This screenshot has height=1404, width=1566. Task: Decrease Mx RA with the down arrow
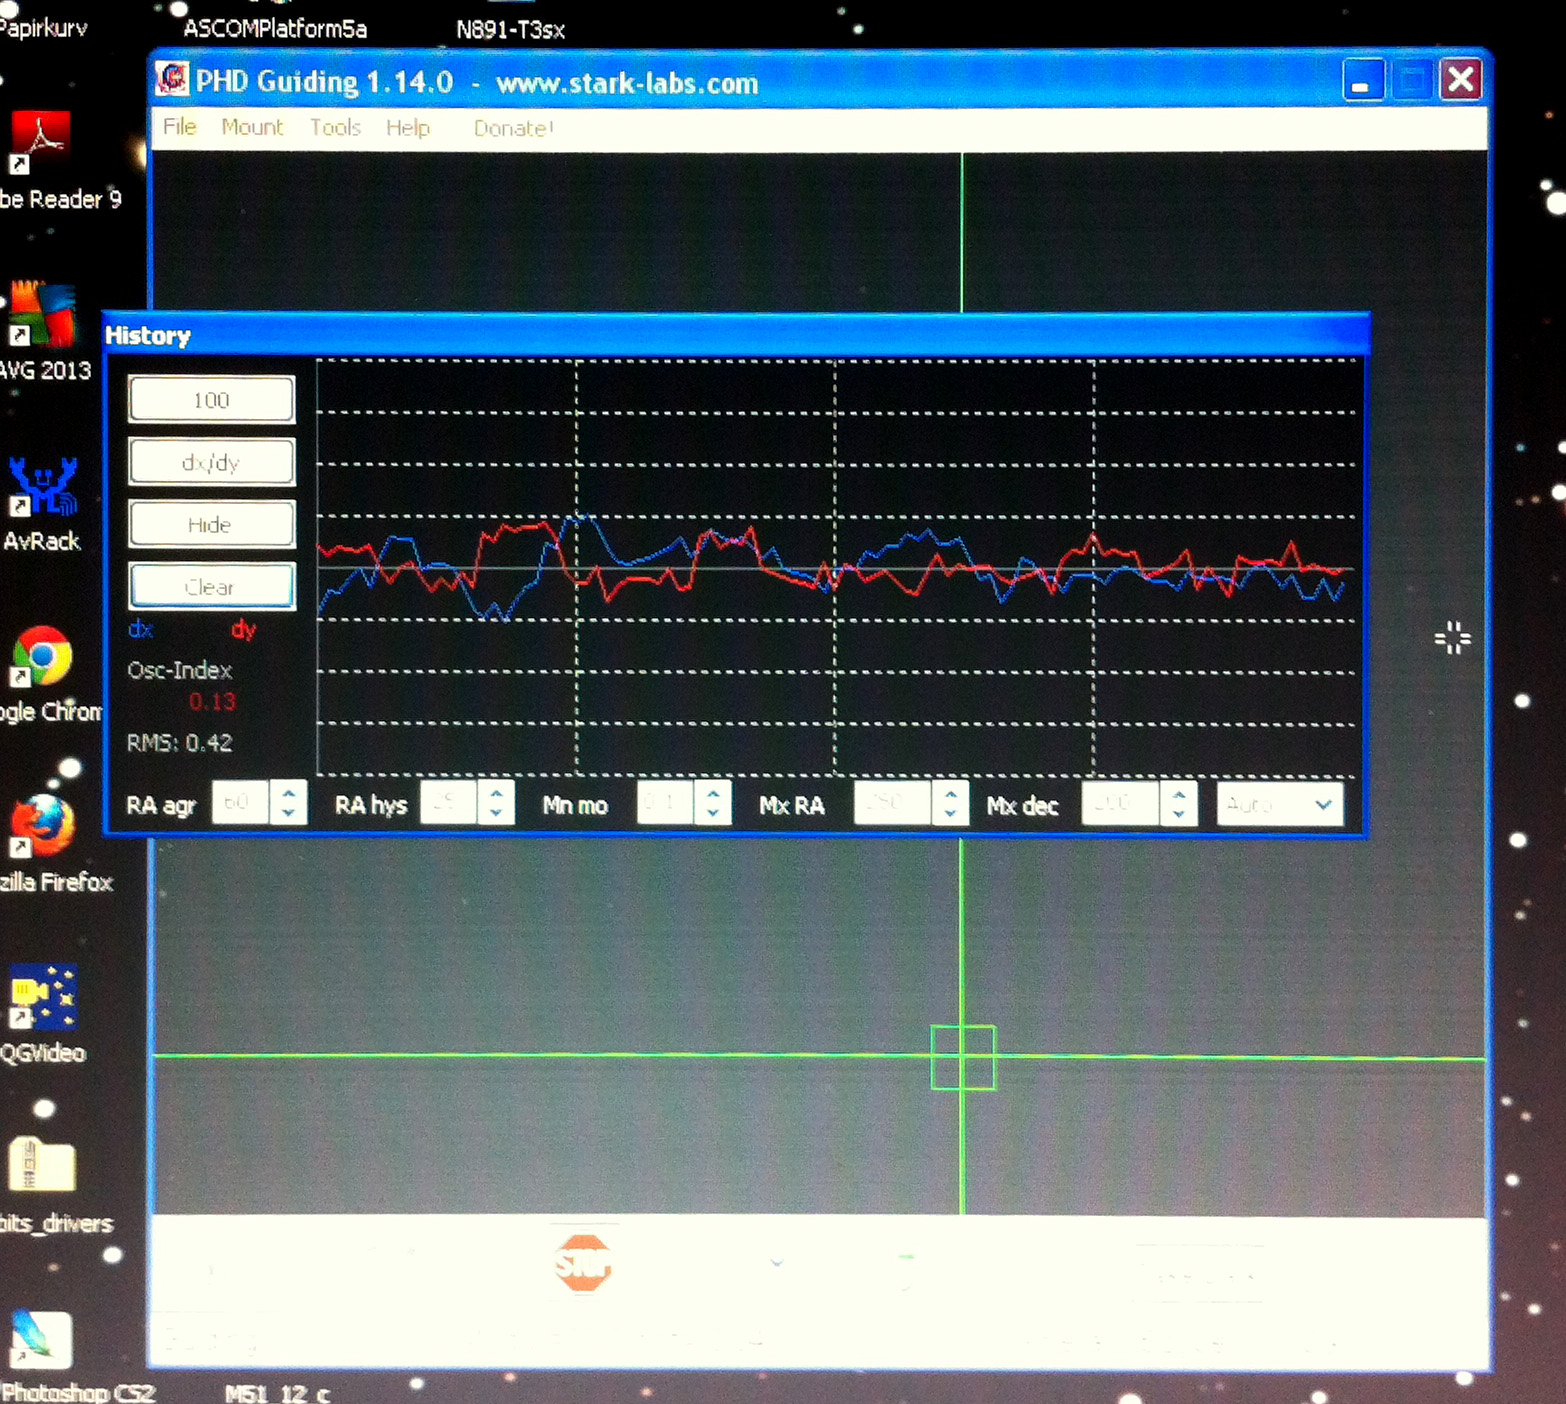tap(950, 813)
